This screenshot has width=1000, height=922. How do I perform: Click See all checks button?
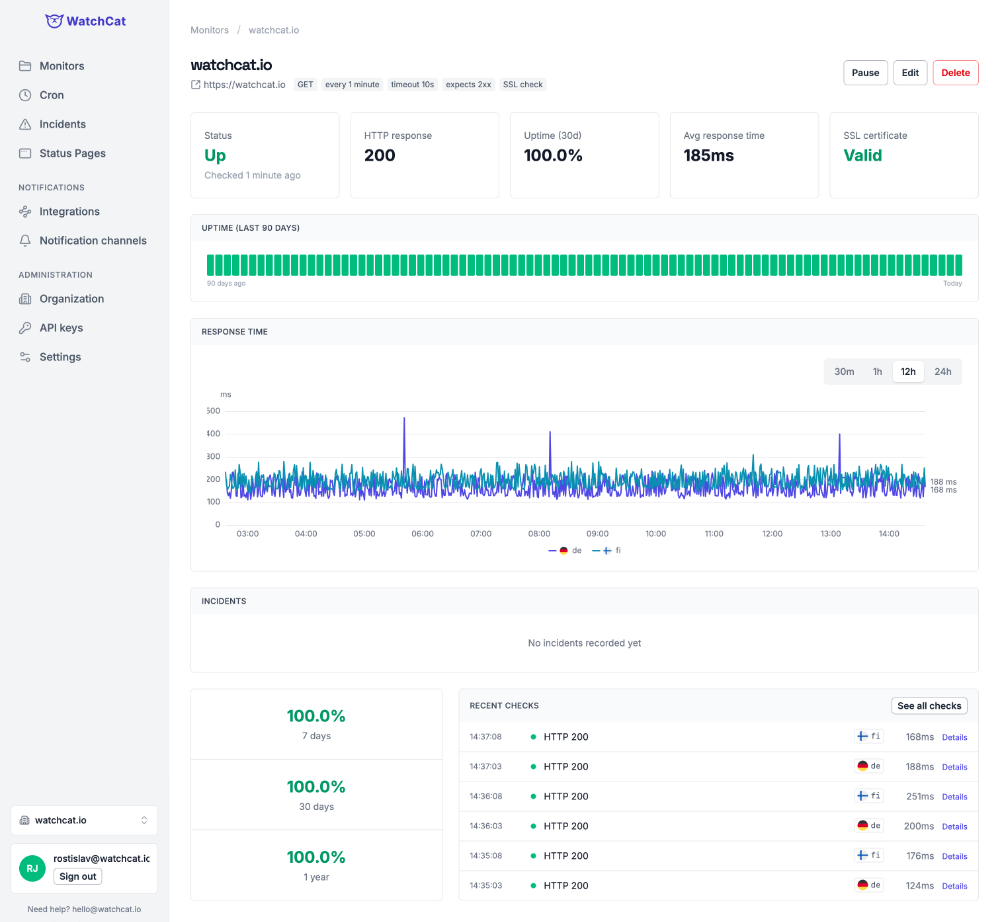929,706
